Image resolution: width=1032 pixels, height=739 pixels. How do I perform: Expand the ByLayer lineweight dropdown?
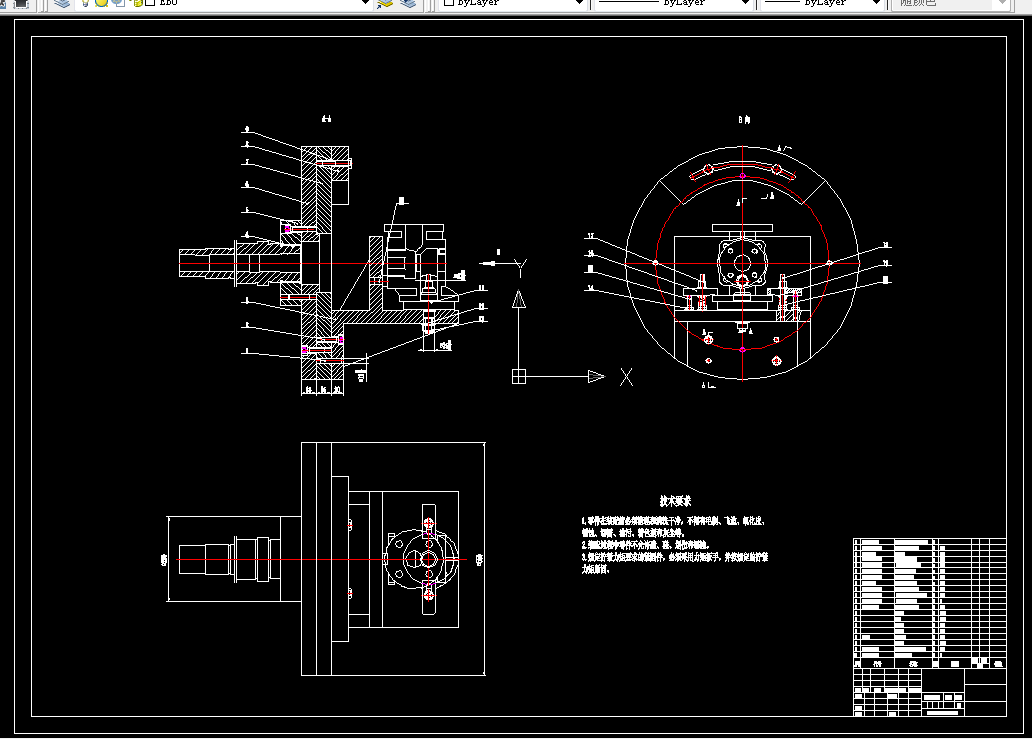coord(876,3)
